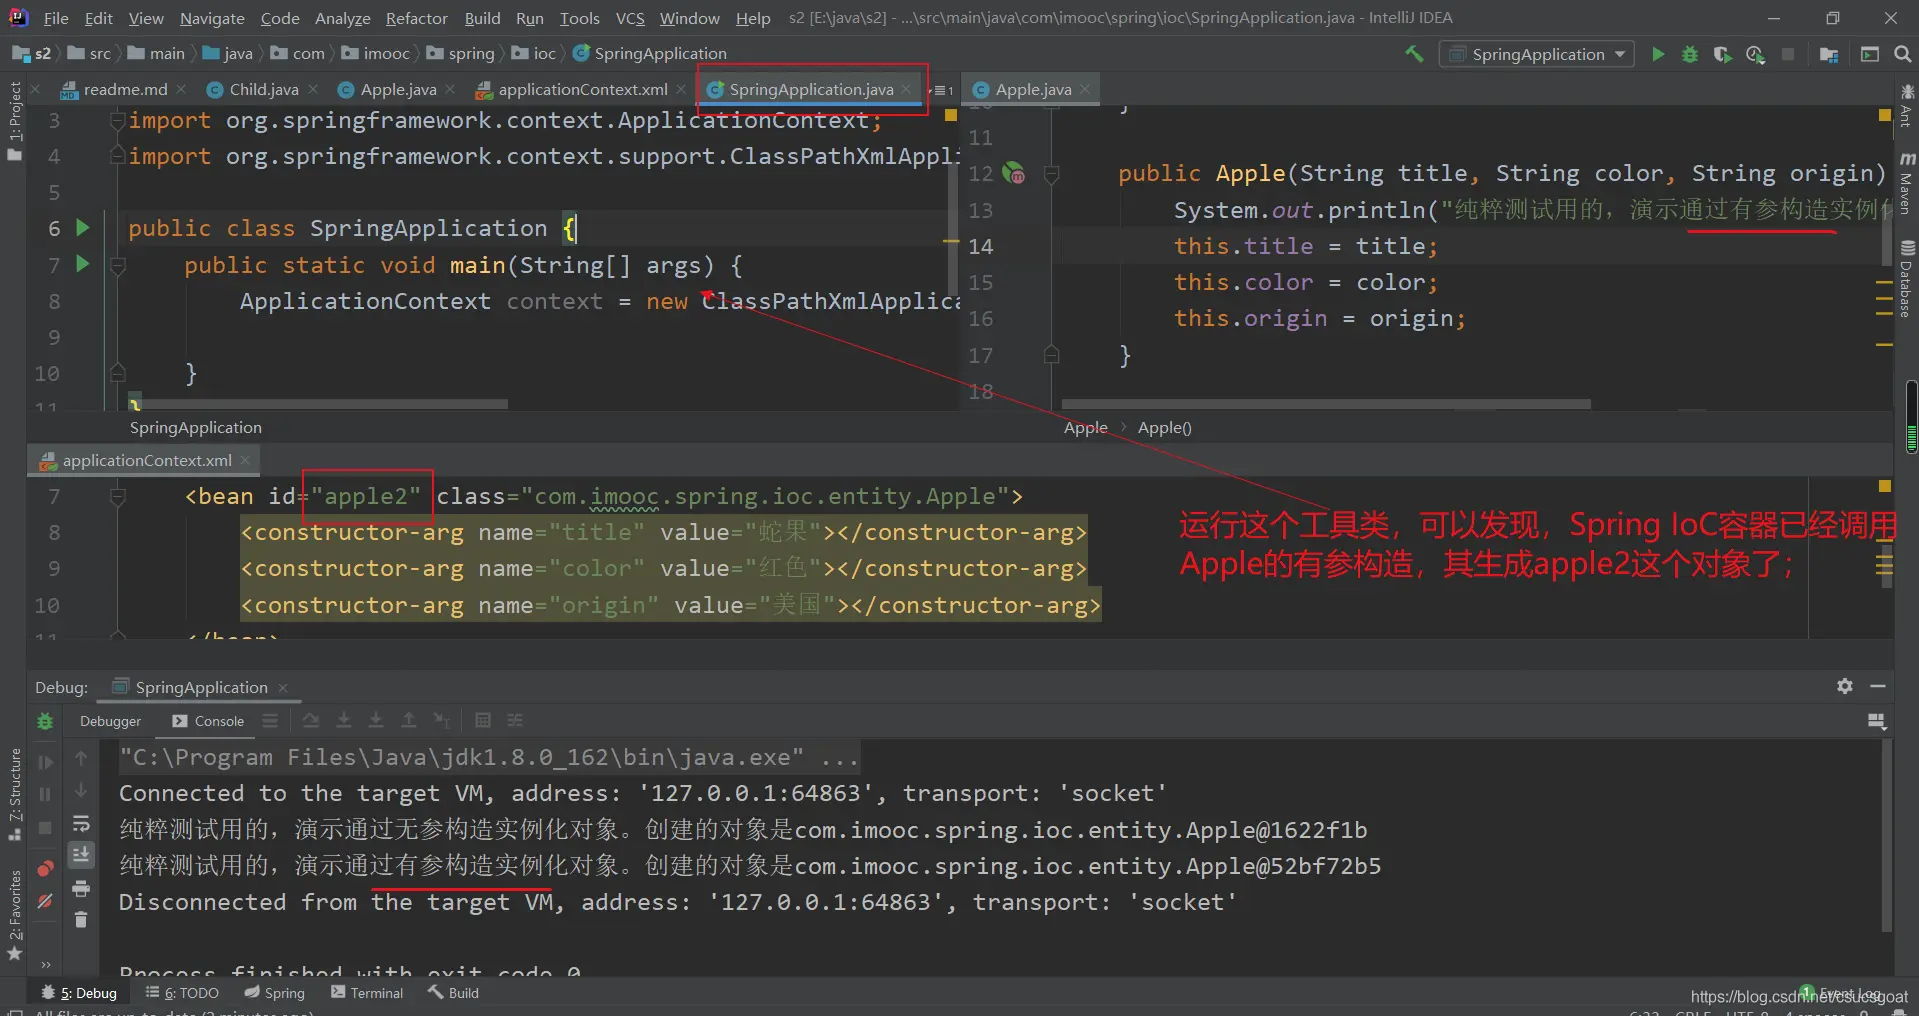This screenshot has height=1016, width=1919.
Task: Open debug panel settings gear menu
Action: click(x=1845, y=686)
